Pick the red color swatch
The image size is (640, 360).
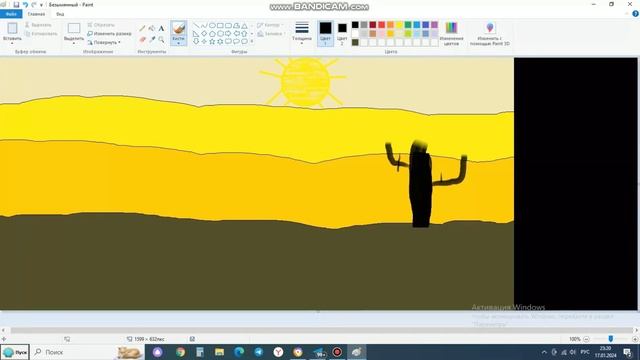click(382, 25)
